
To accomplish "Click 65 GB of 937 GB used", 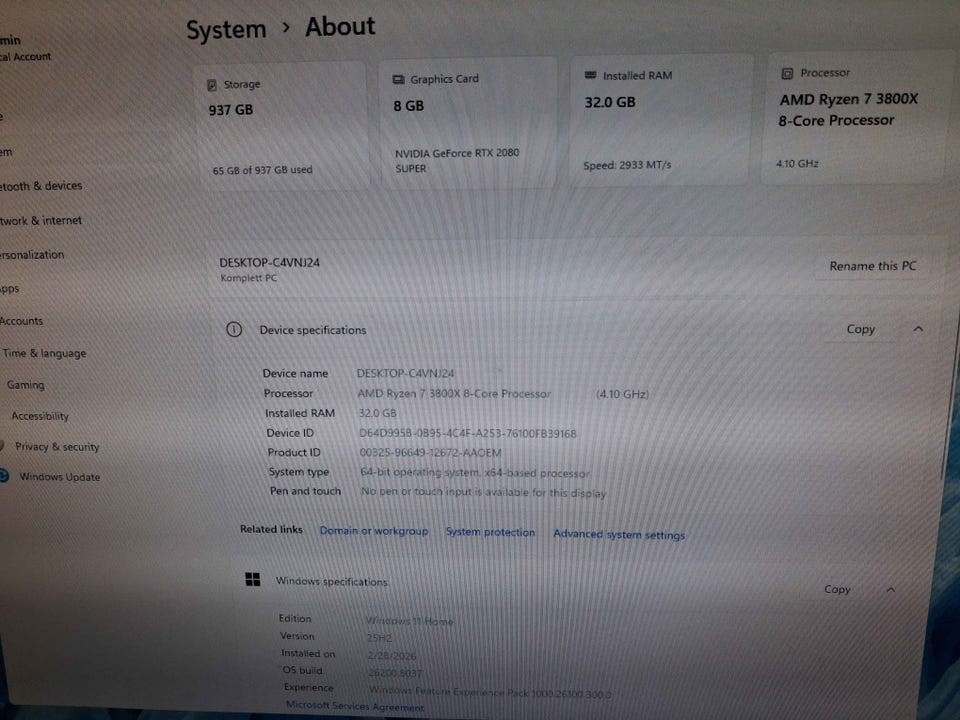I will coord(262,170).
